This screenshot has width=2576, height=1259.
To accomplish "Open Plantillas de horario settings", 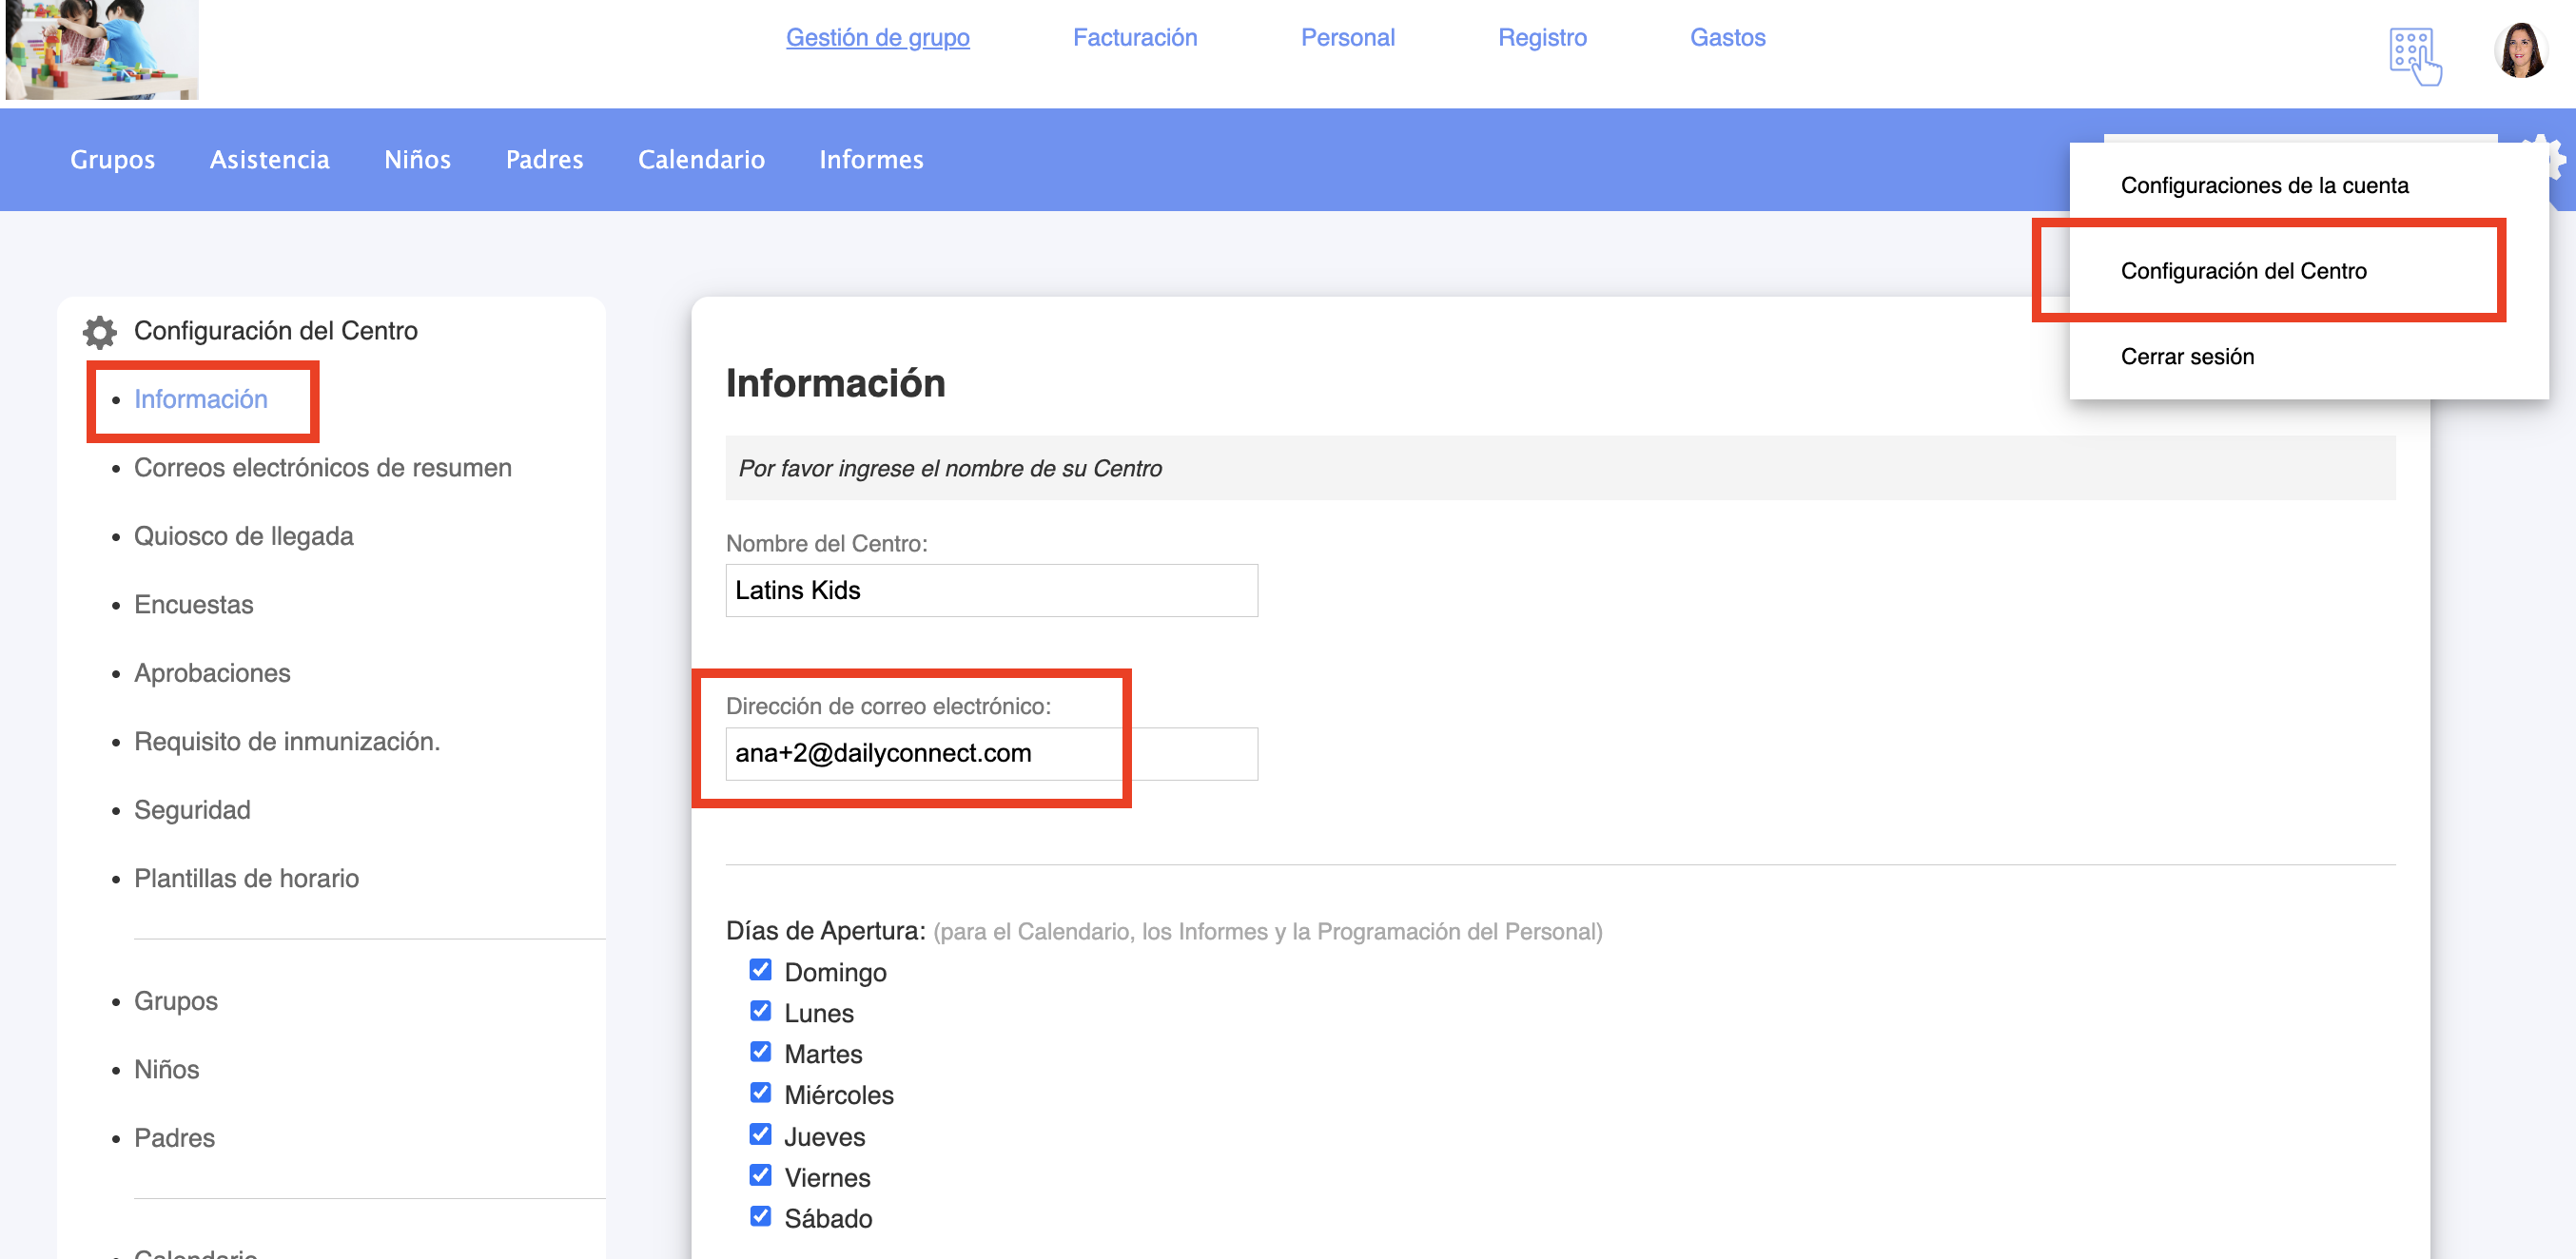I will [246, 878].
